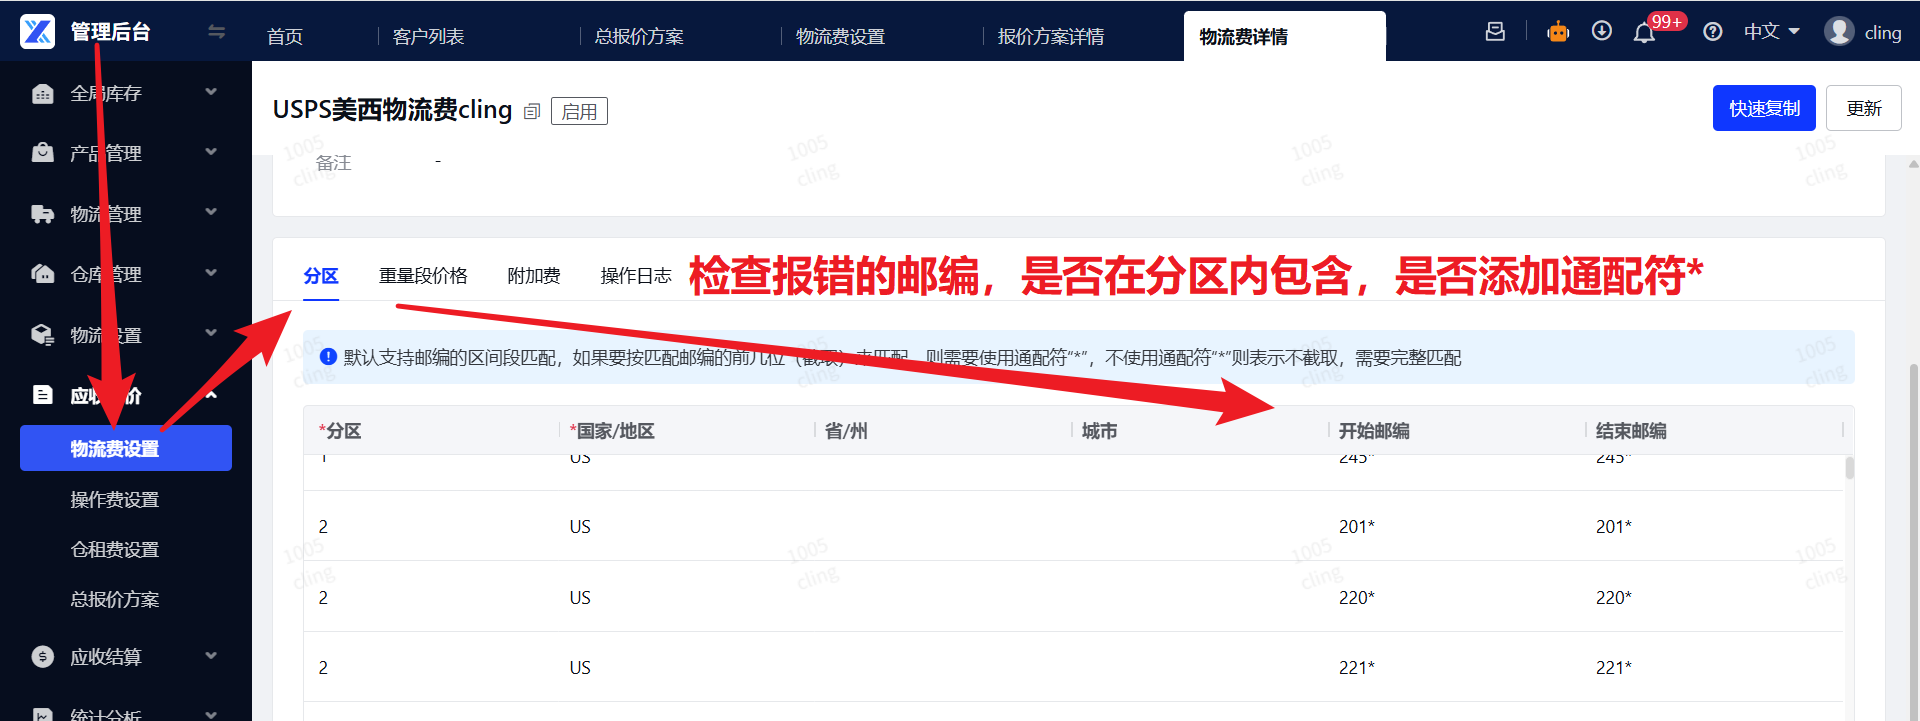Switch to the 客户列表 tab
Viewport: 1920px width, 721px height.
[428, 37]
